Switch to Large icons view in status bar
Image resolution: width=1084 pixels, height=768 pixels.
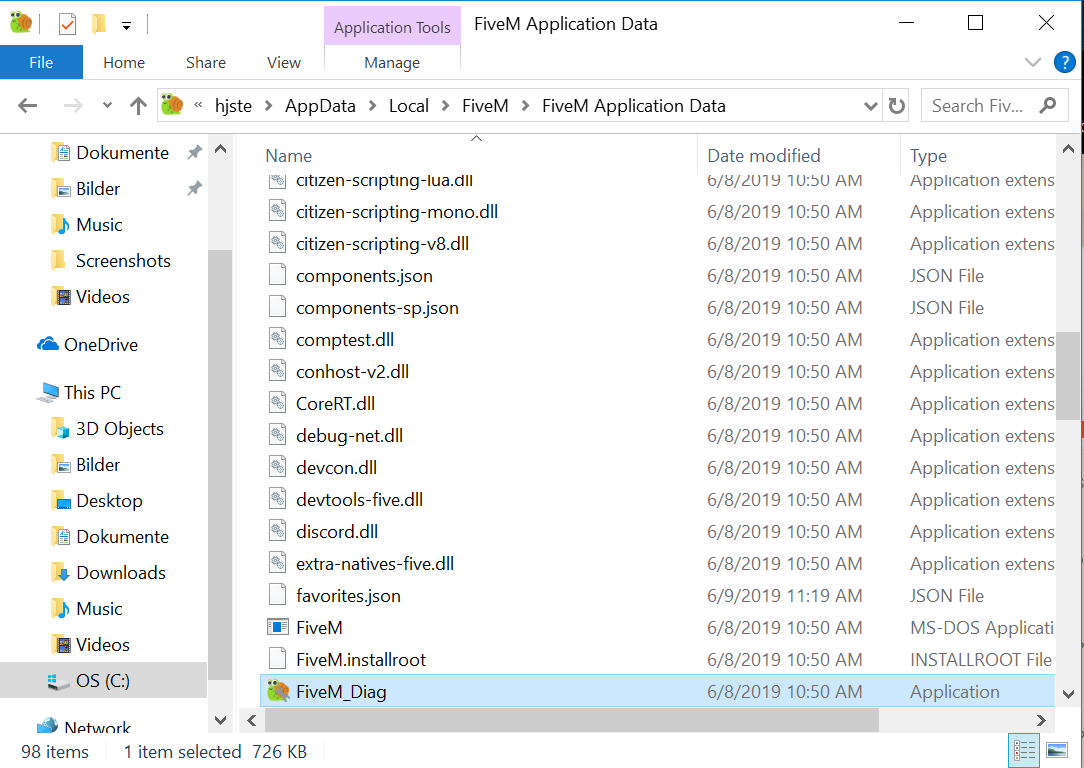click(x=1058, y=749)
